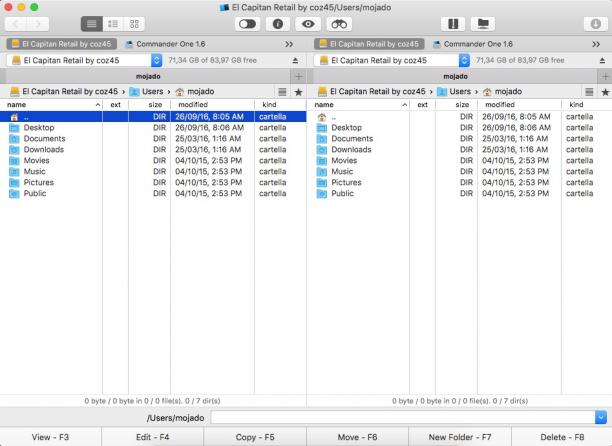Screen dimensions: 612x446
Task: Select the Documents folder in left pane
Action: [153, 139]
